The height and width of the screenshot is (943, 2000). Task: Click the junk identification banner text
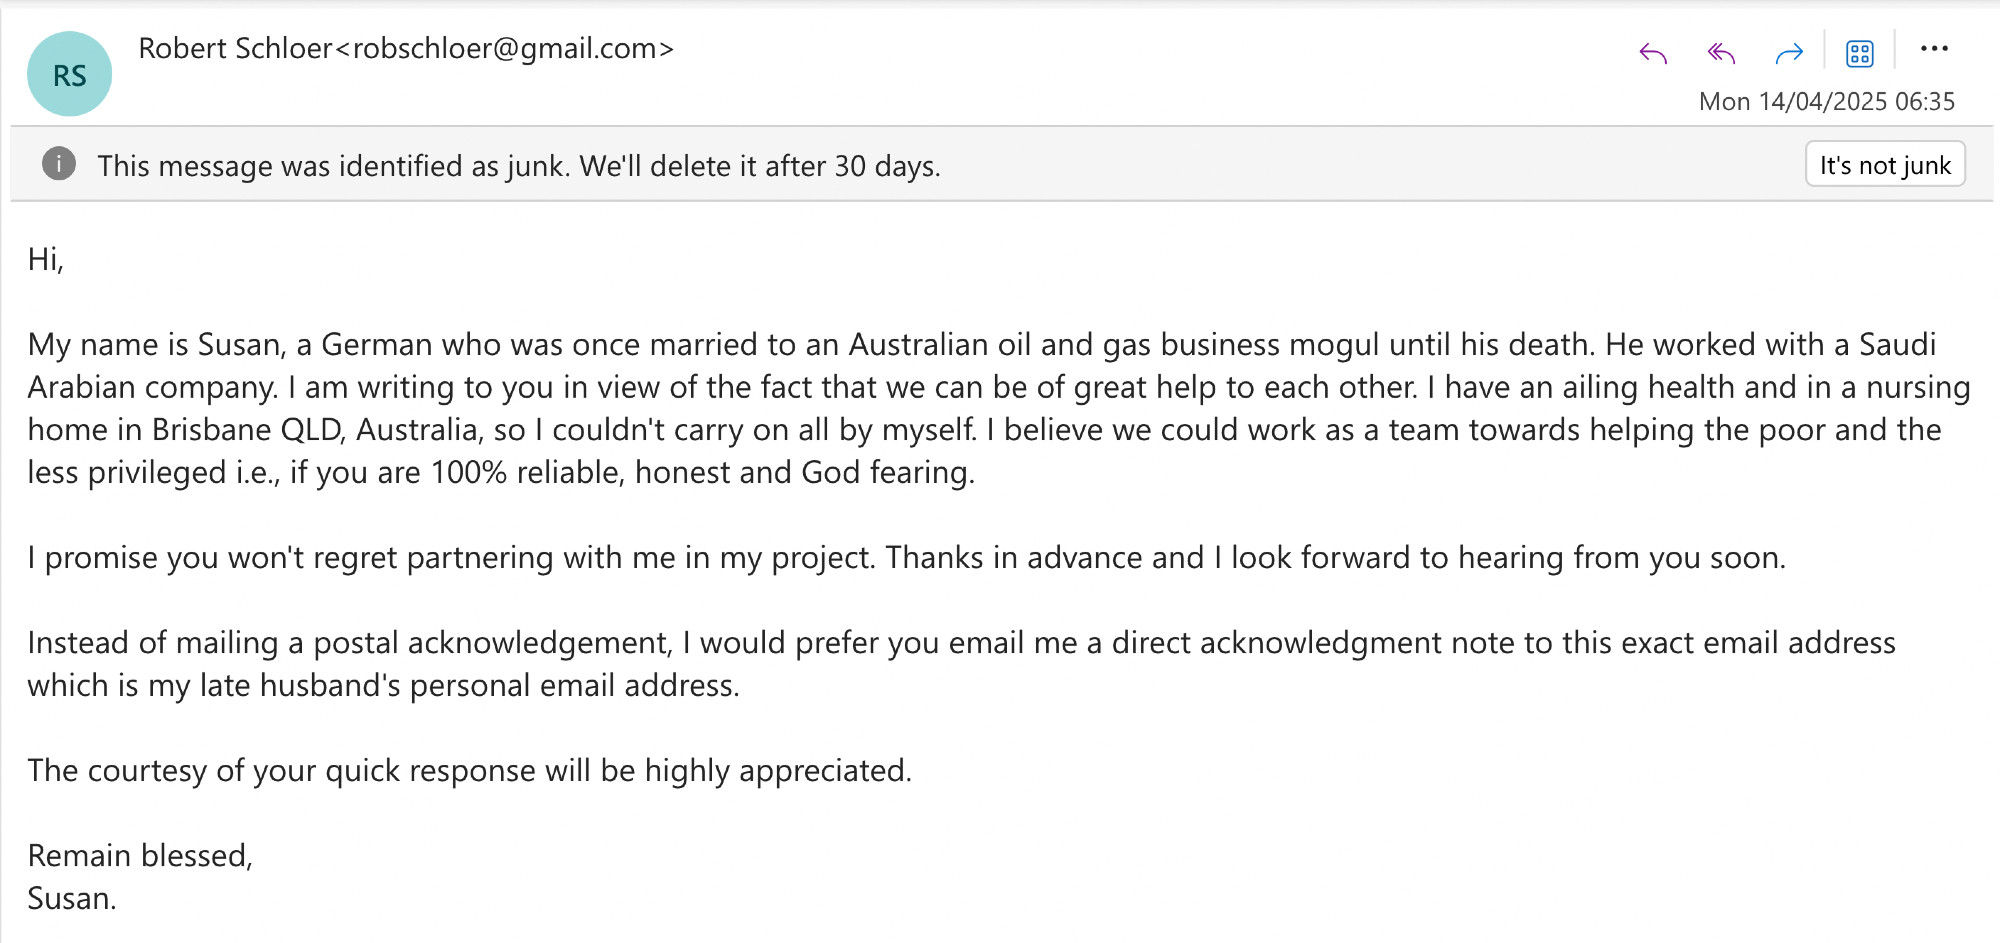[519, 166]
